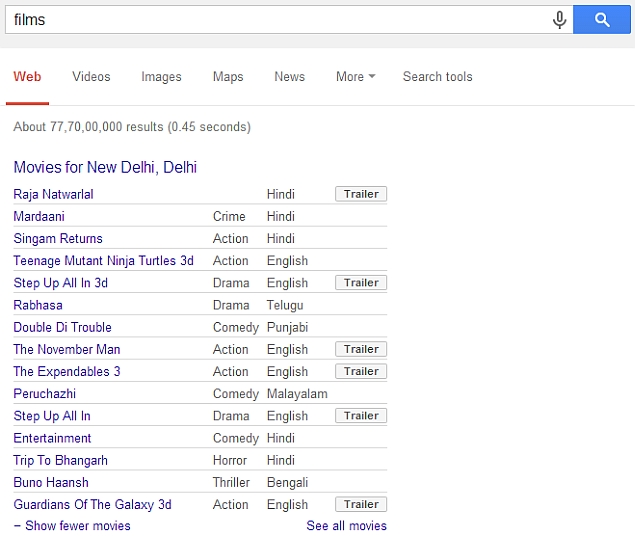635x536 pixels.
Task: Open the News tab
Action: click(x=290, y=77)
